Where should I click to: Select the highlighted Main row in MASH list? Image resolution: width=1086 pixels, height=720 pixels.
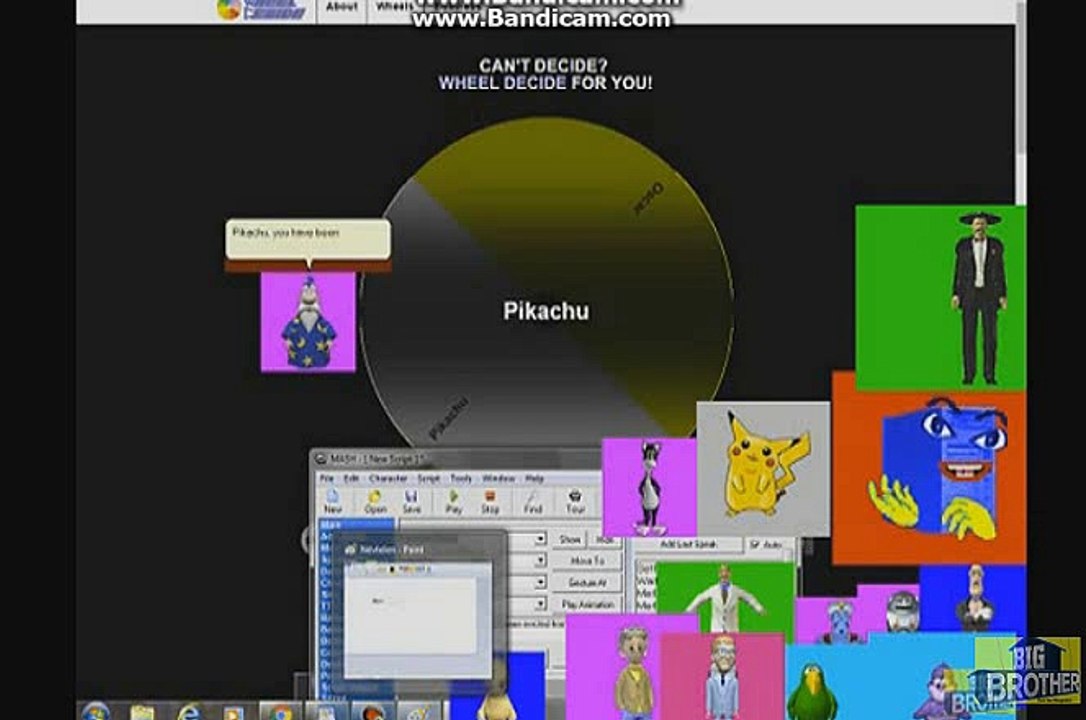(357, 525)
